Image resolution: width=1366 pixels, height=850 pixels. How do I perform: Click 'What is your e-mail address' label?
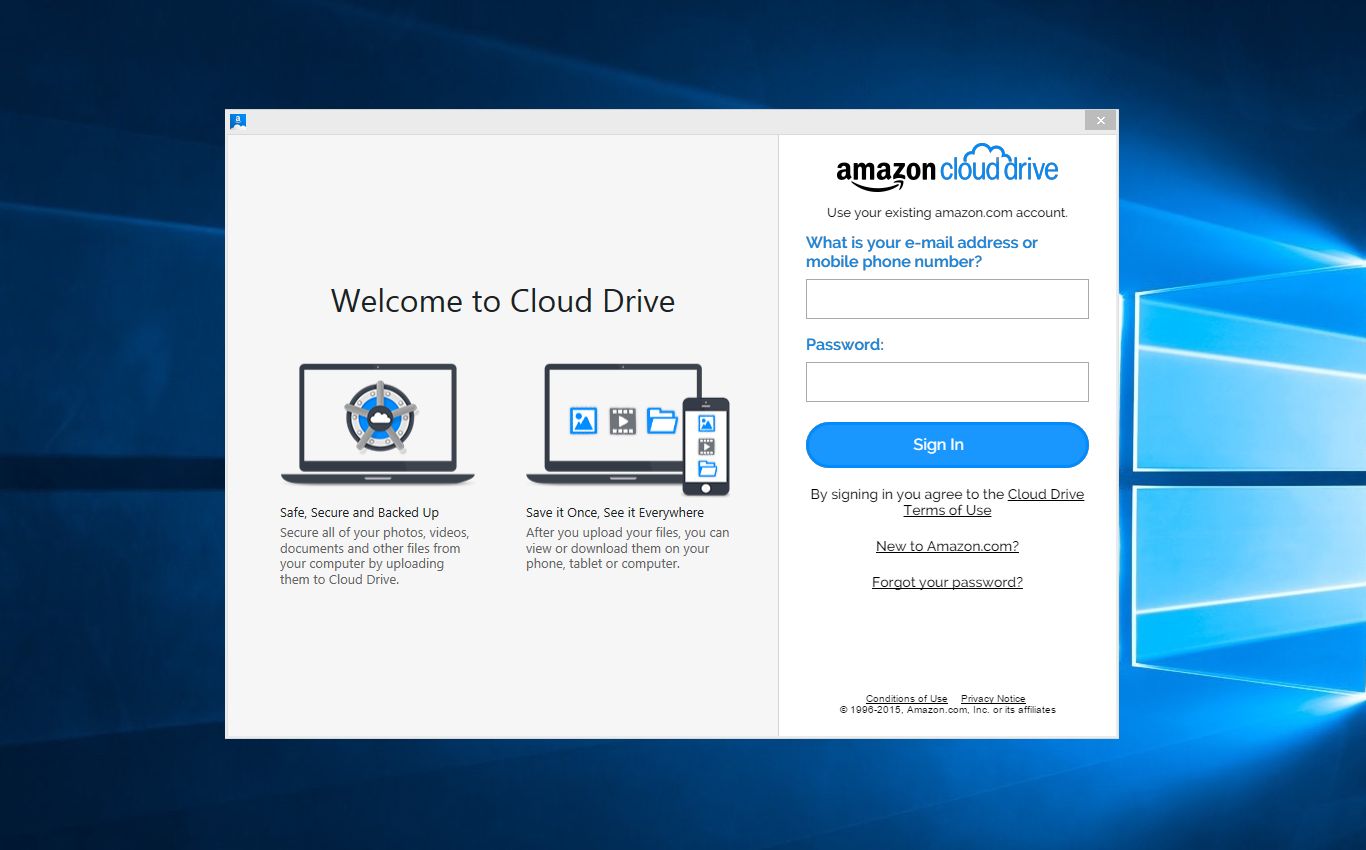click(x=922, y=252)
